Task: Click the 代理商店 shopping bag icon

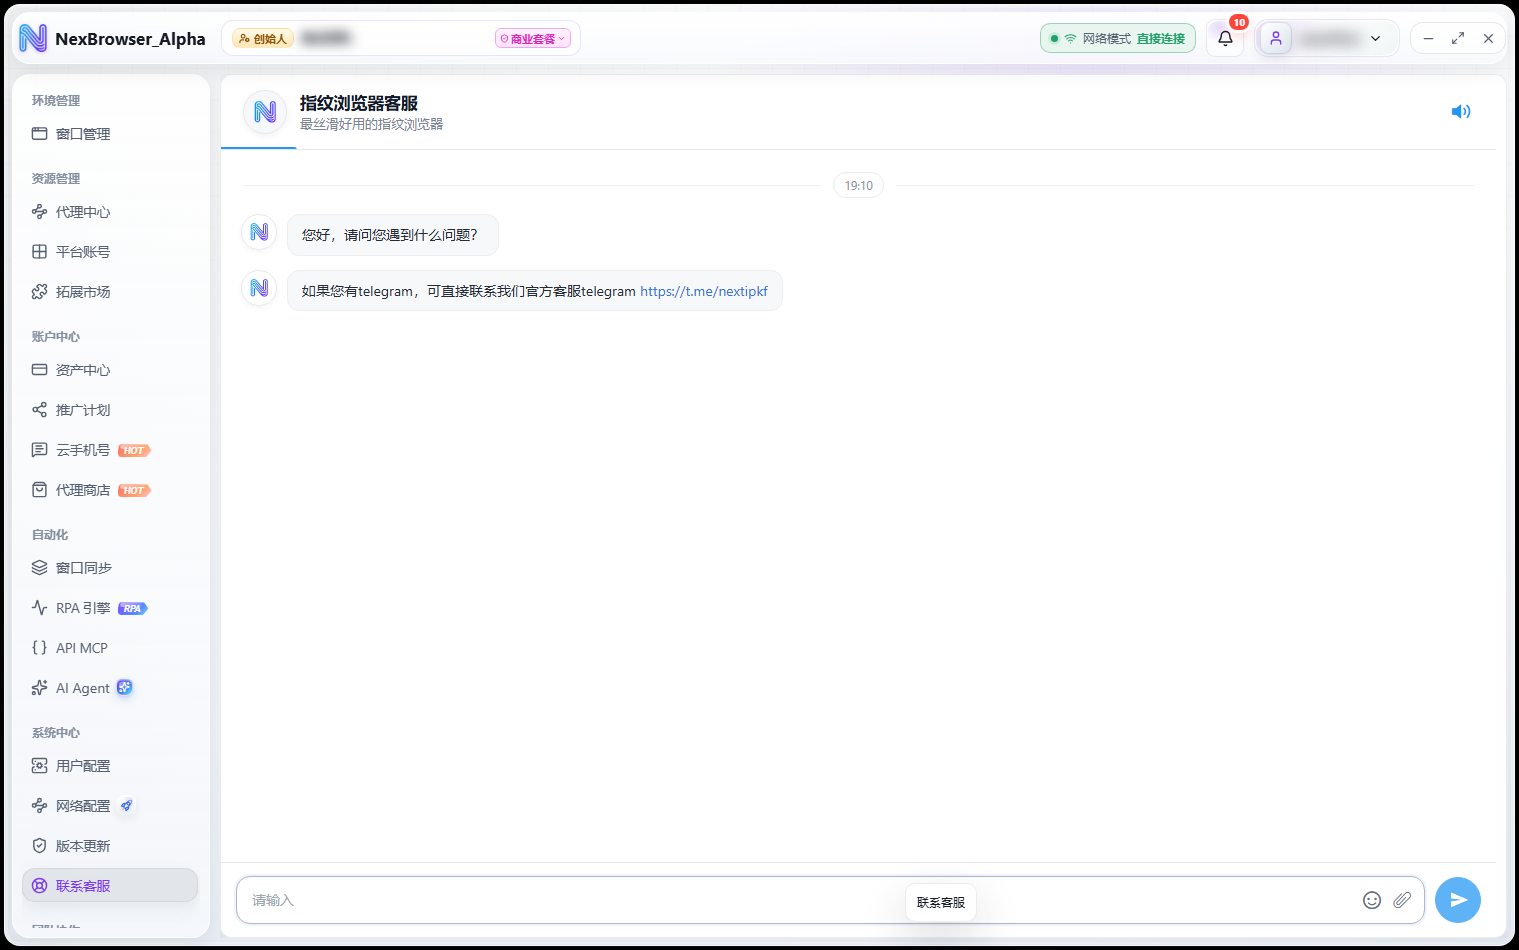Action: tap(39, 490)
